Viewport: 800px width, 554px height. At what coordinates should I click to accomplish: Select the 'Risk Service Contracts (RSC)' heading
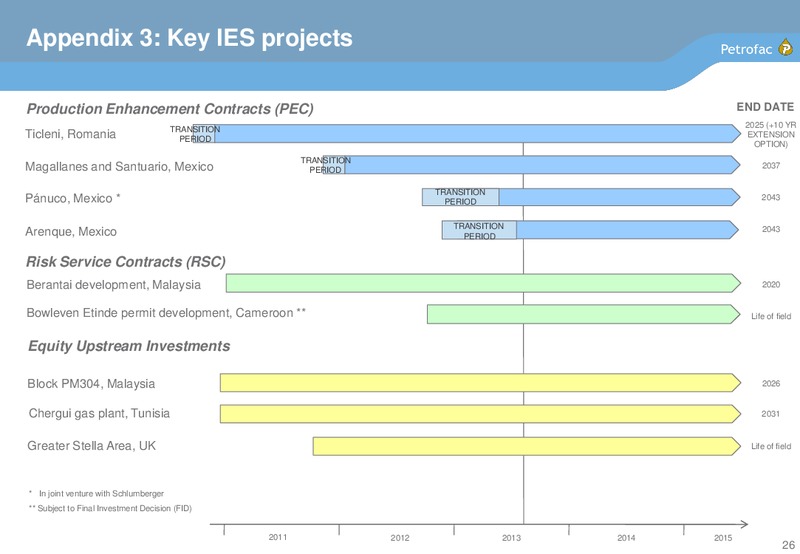click(126, 262)
